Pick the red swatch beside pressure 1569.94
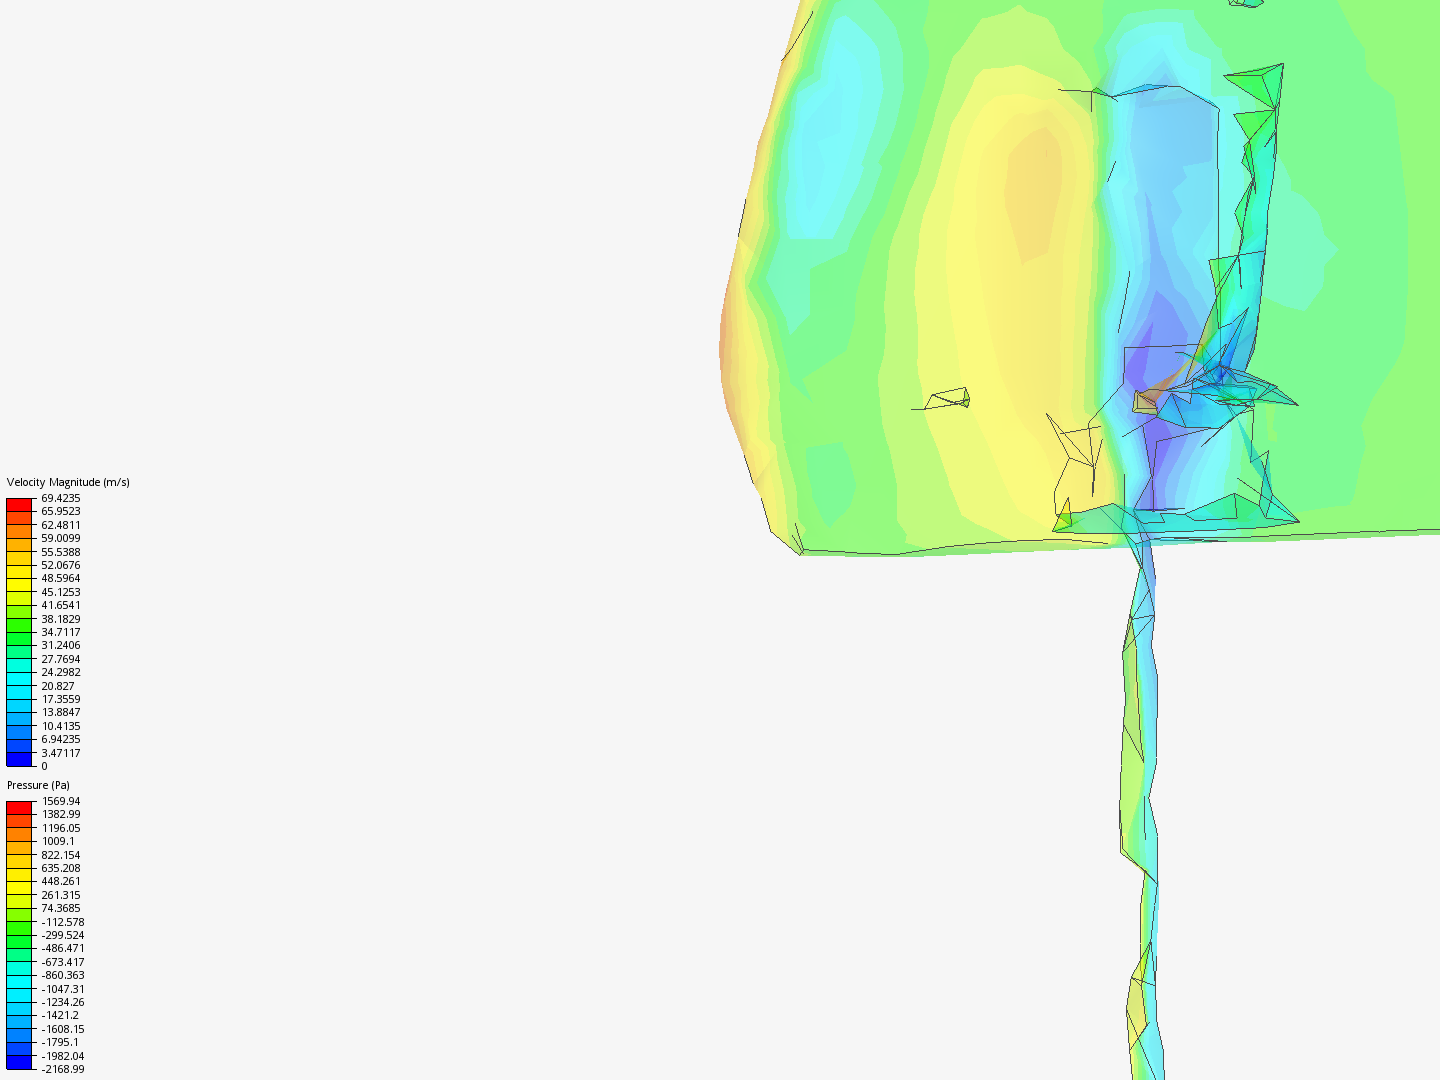 coord(19,808)
